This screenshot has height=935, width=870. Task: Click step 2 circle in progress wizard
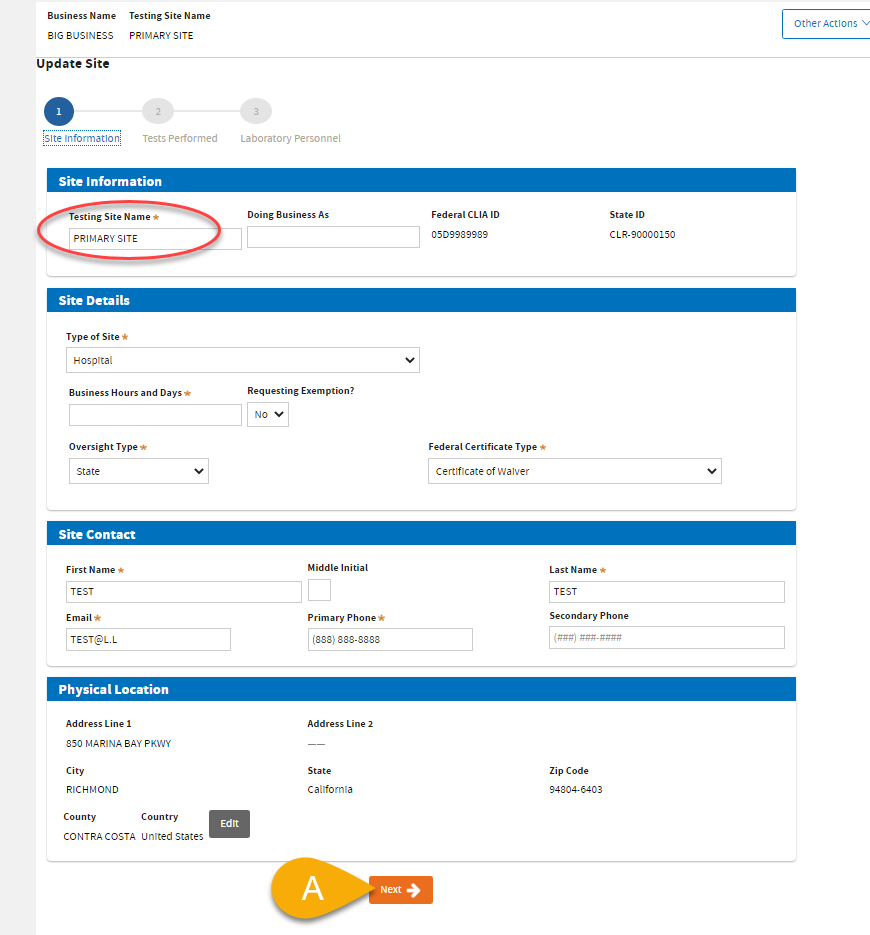(x=157, y=111)
